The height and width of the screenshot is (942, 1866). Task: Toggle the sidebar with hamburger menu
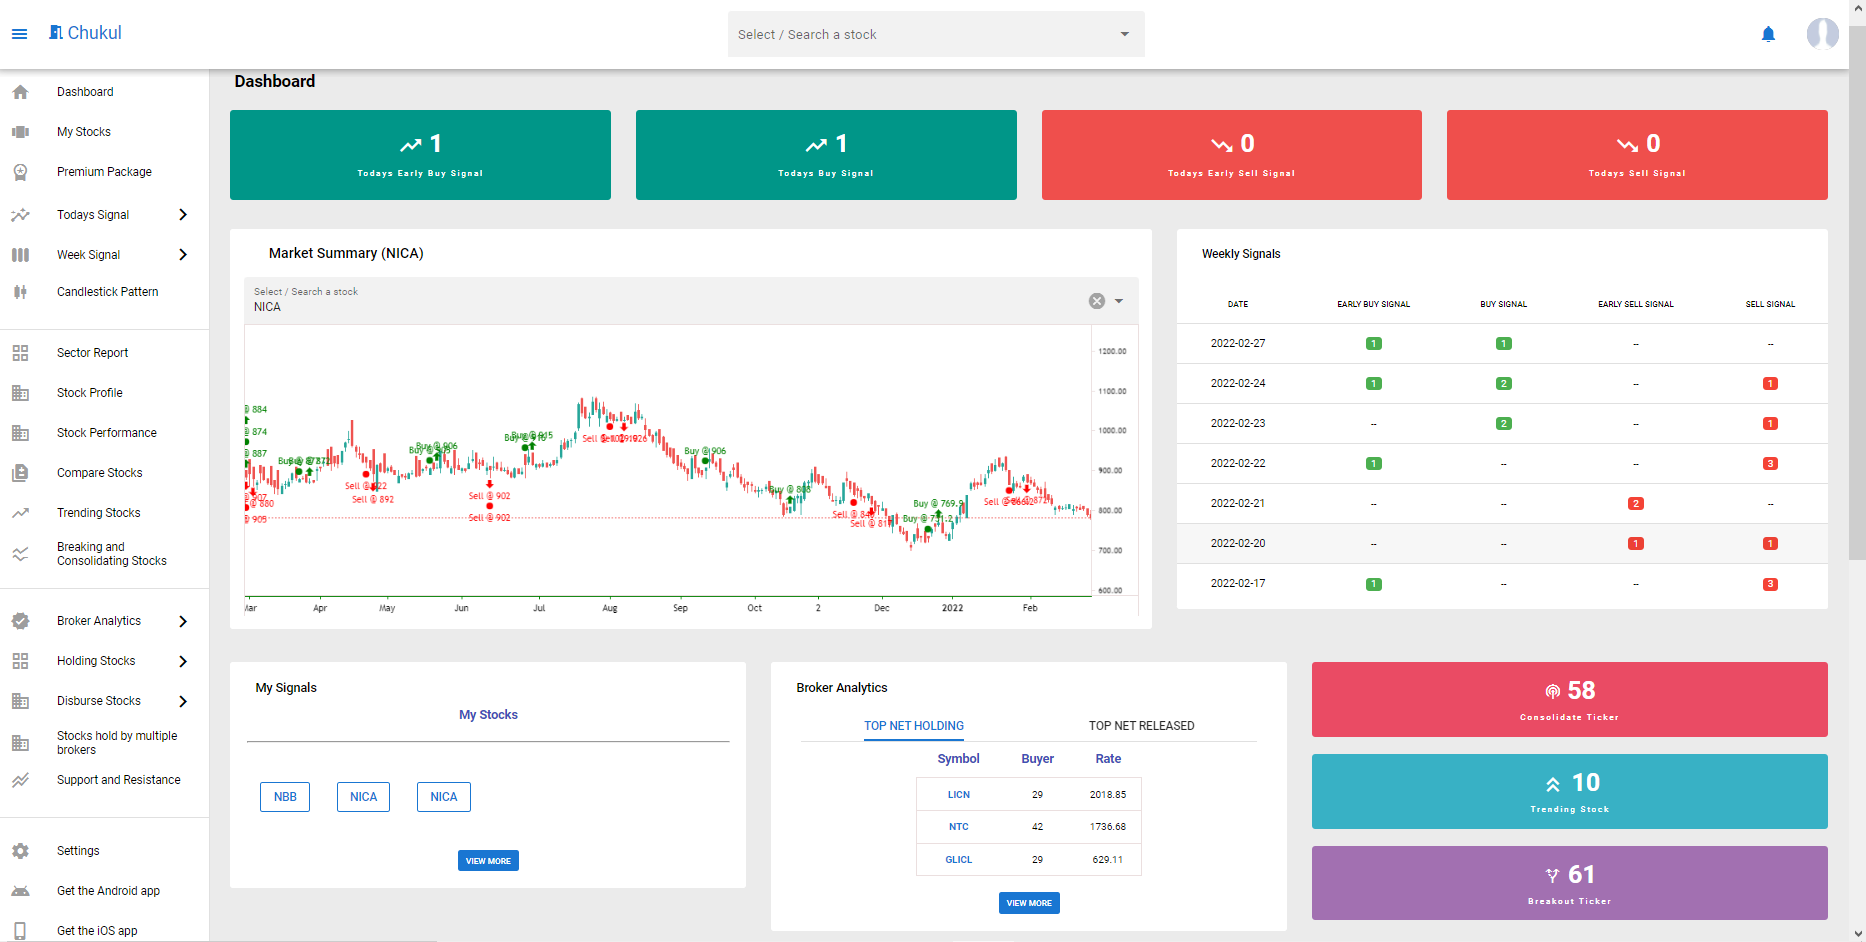pyautogui.click(x=20, y=33)
